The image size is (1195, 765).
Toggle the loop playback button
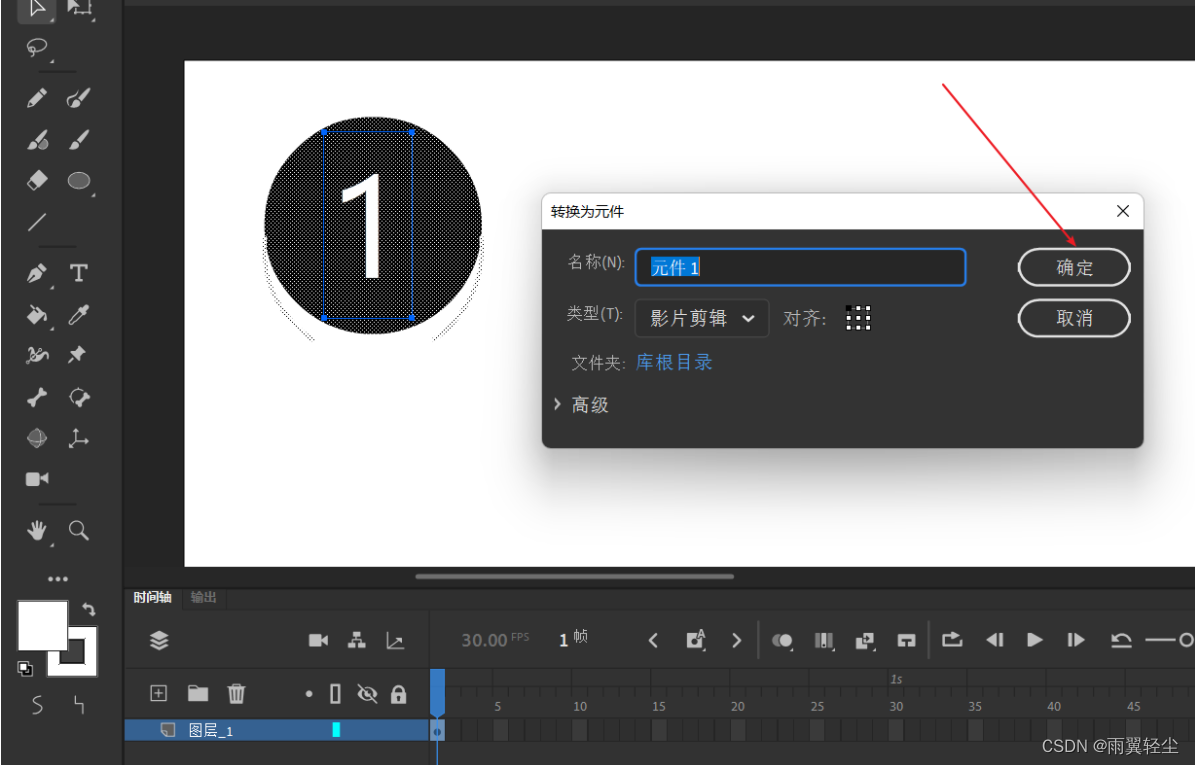tap(952, 640)
